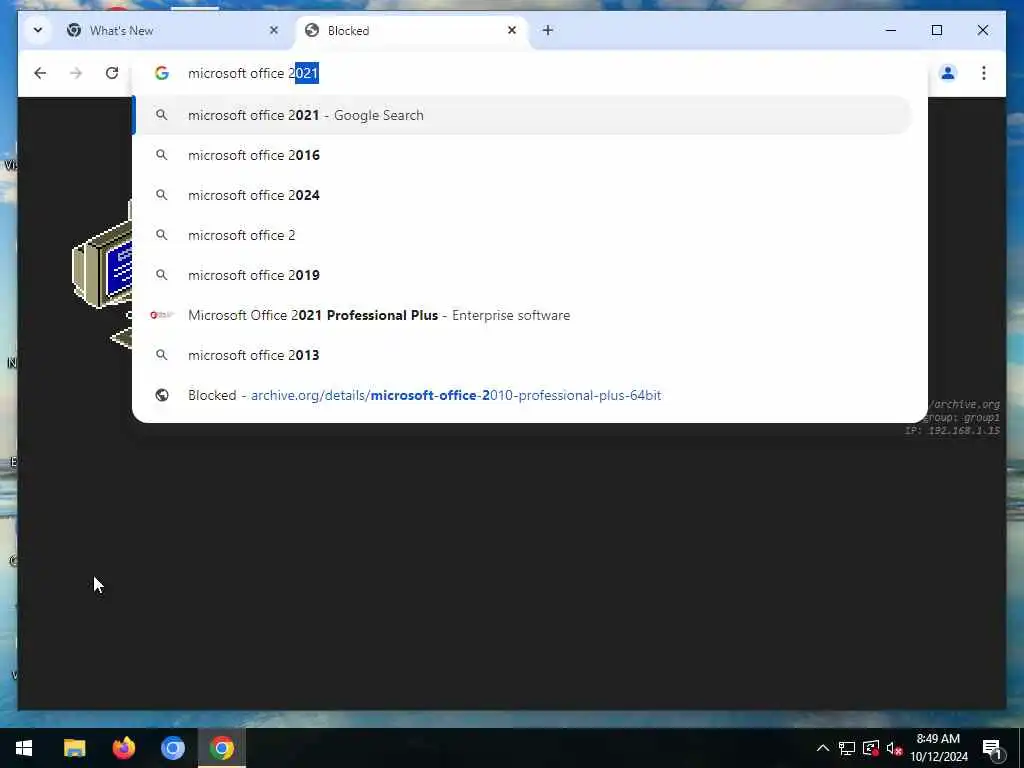
Task: Click the Google Chrome taskbar icon
Action: (x=222, y=748)
